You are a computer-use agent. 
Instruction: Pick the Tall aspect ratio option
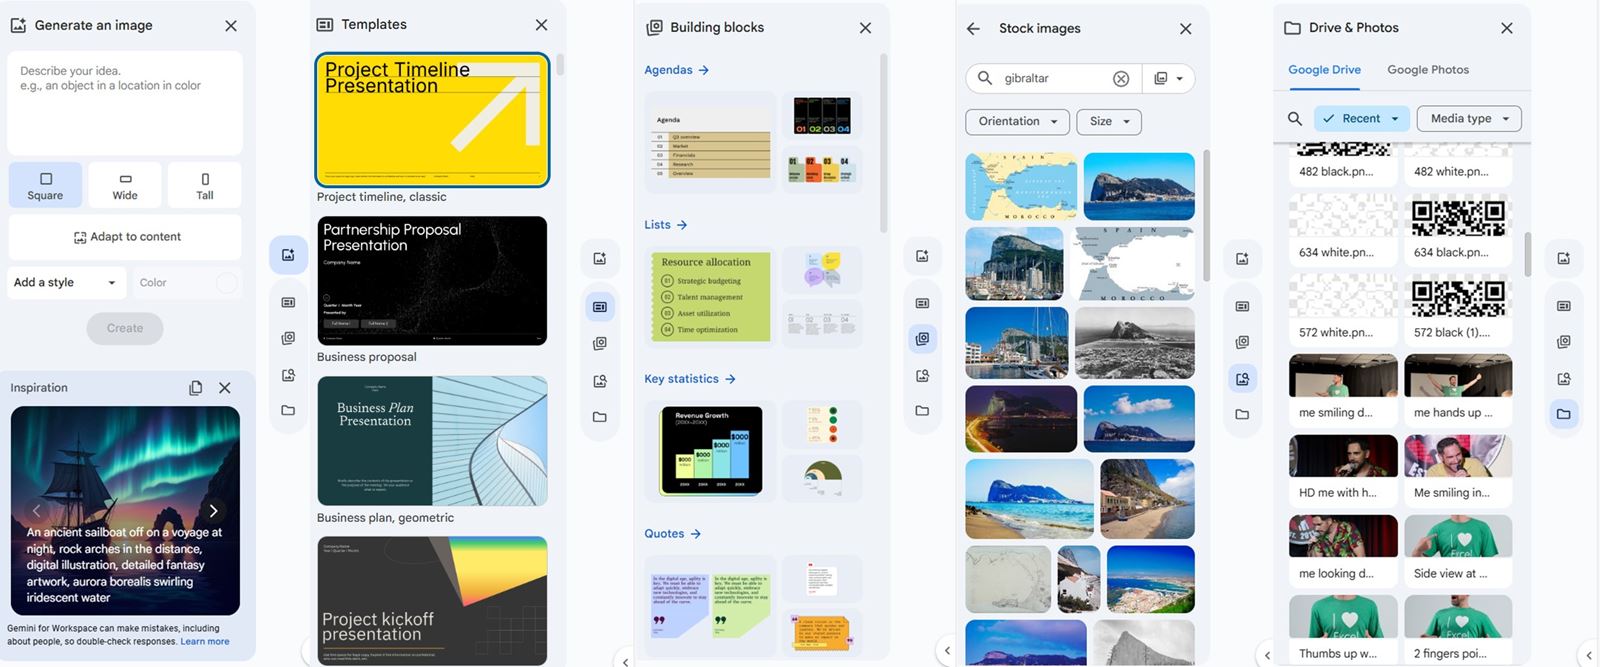pos(205,186)
